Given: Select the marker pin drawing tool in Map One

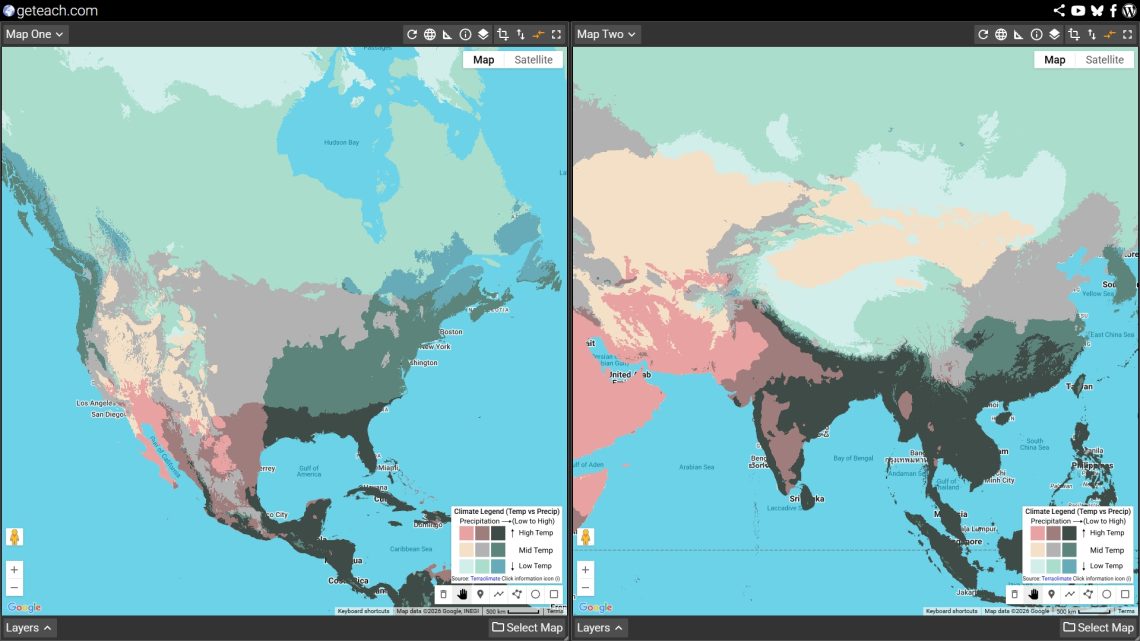Looking at the screenshot, I should [480, 594].
